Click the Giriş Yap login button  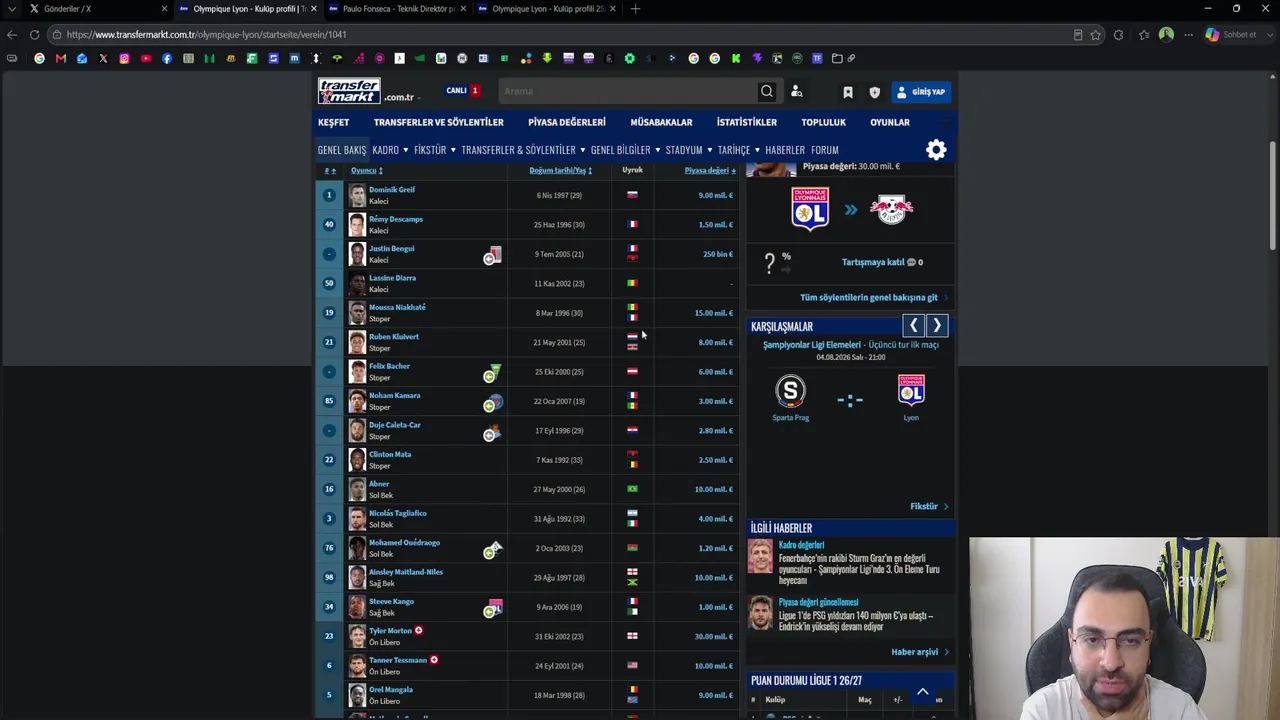(920, 92)
